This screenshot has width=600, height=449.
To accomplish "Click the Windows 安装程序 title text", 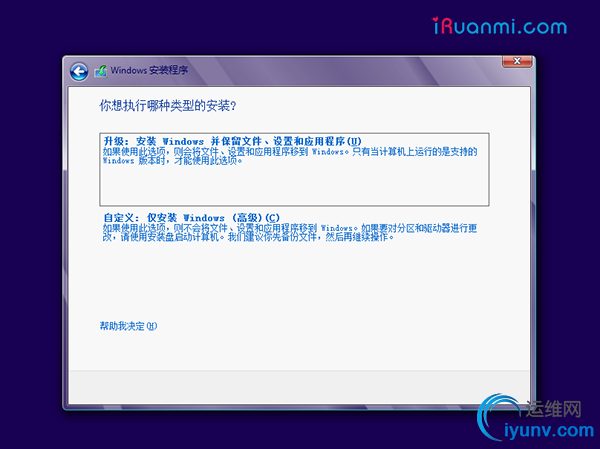I will (x=149, y=70).
